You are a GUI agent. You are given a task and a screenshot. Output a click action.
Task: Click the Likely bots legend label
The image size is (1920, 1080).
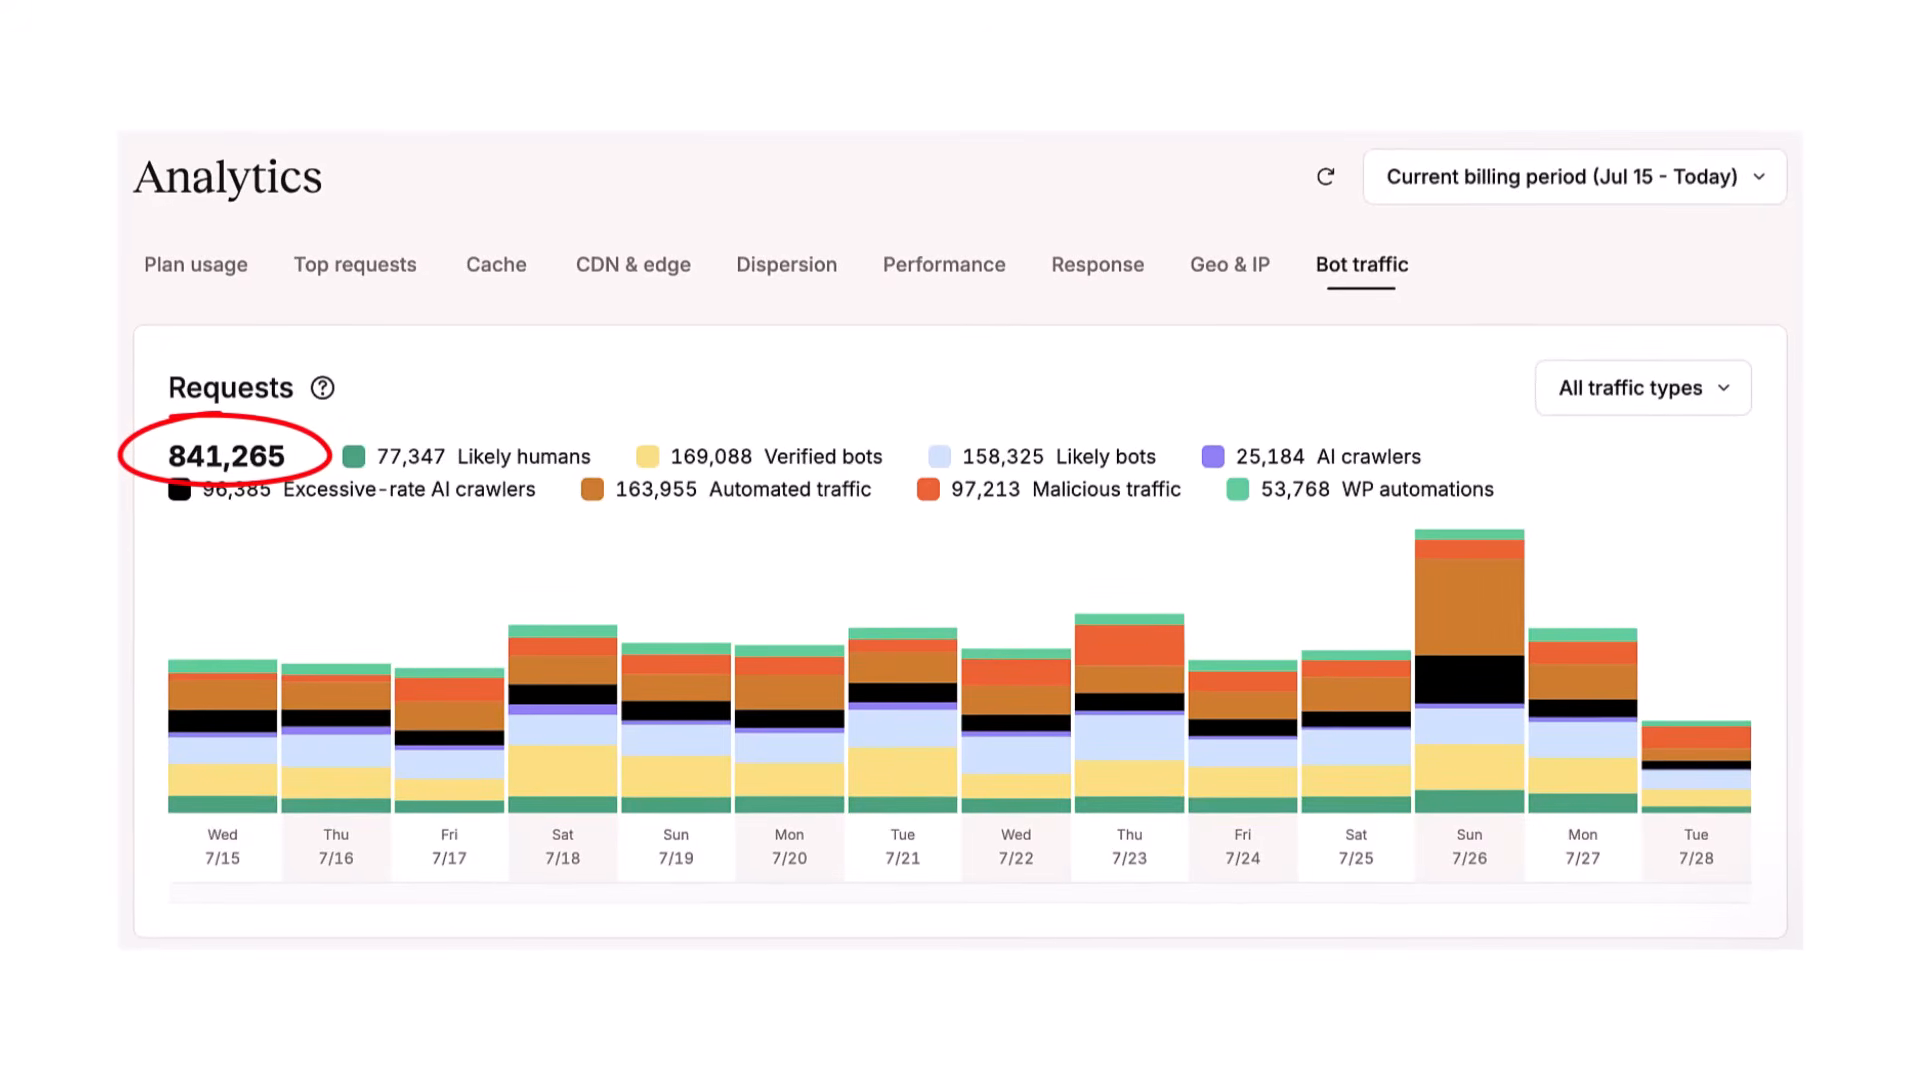pos(1106,457)
